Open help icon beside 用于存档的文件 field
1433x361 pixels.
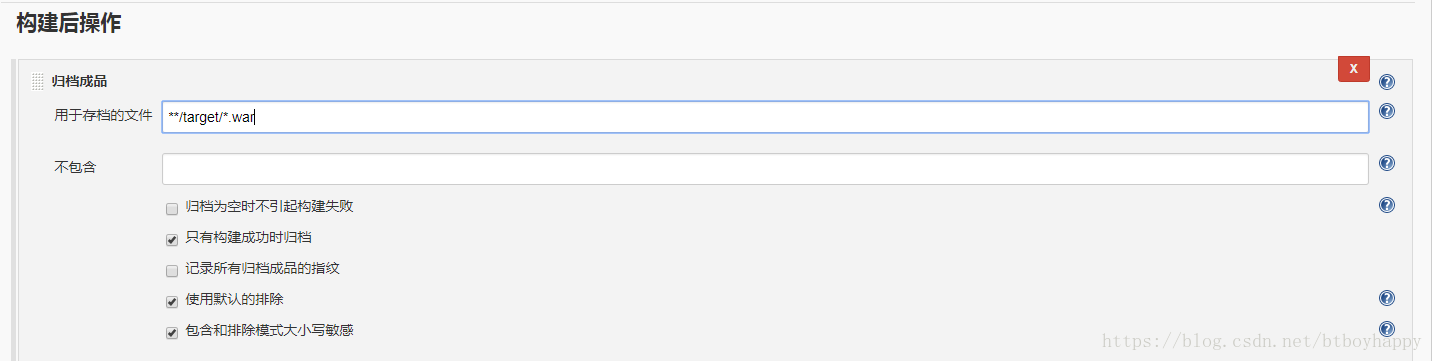click(1386, 111)
